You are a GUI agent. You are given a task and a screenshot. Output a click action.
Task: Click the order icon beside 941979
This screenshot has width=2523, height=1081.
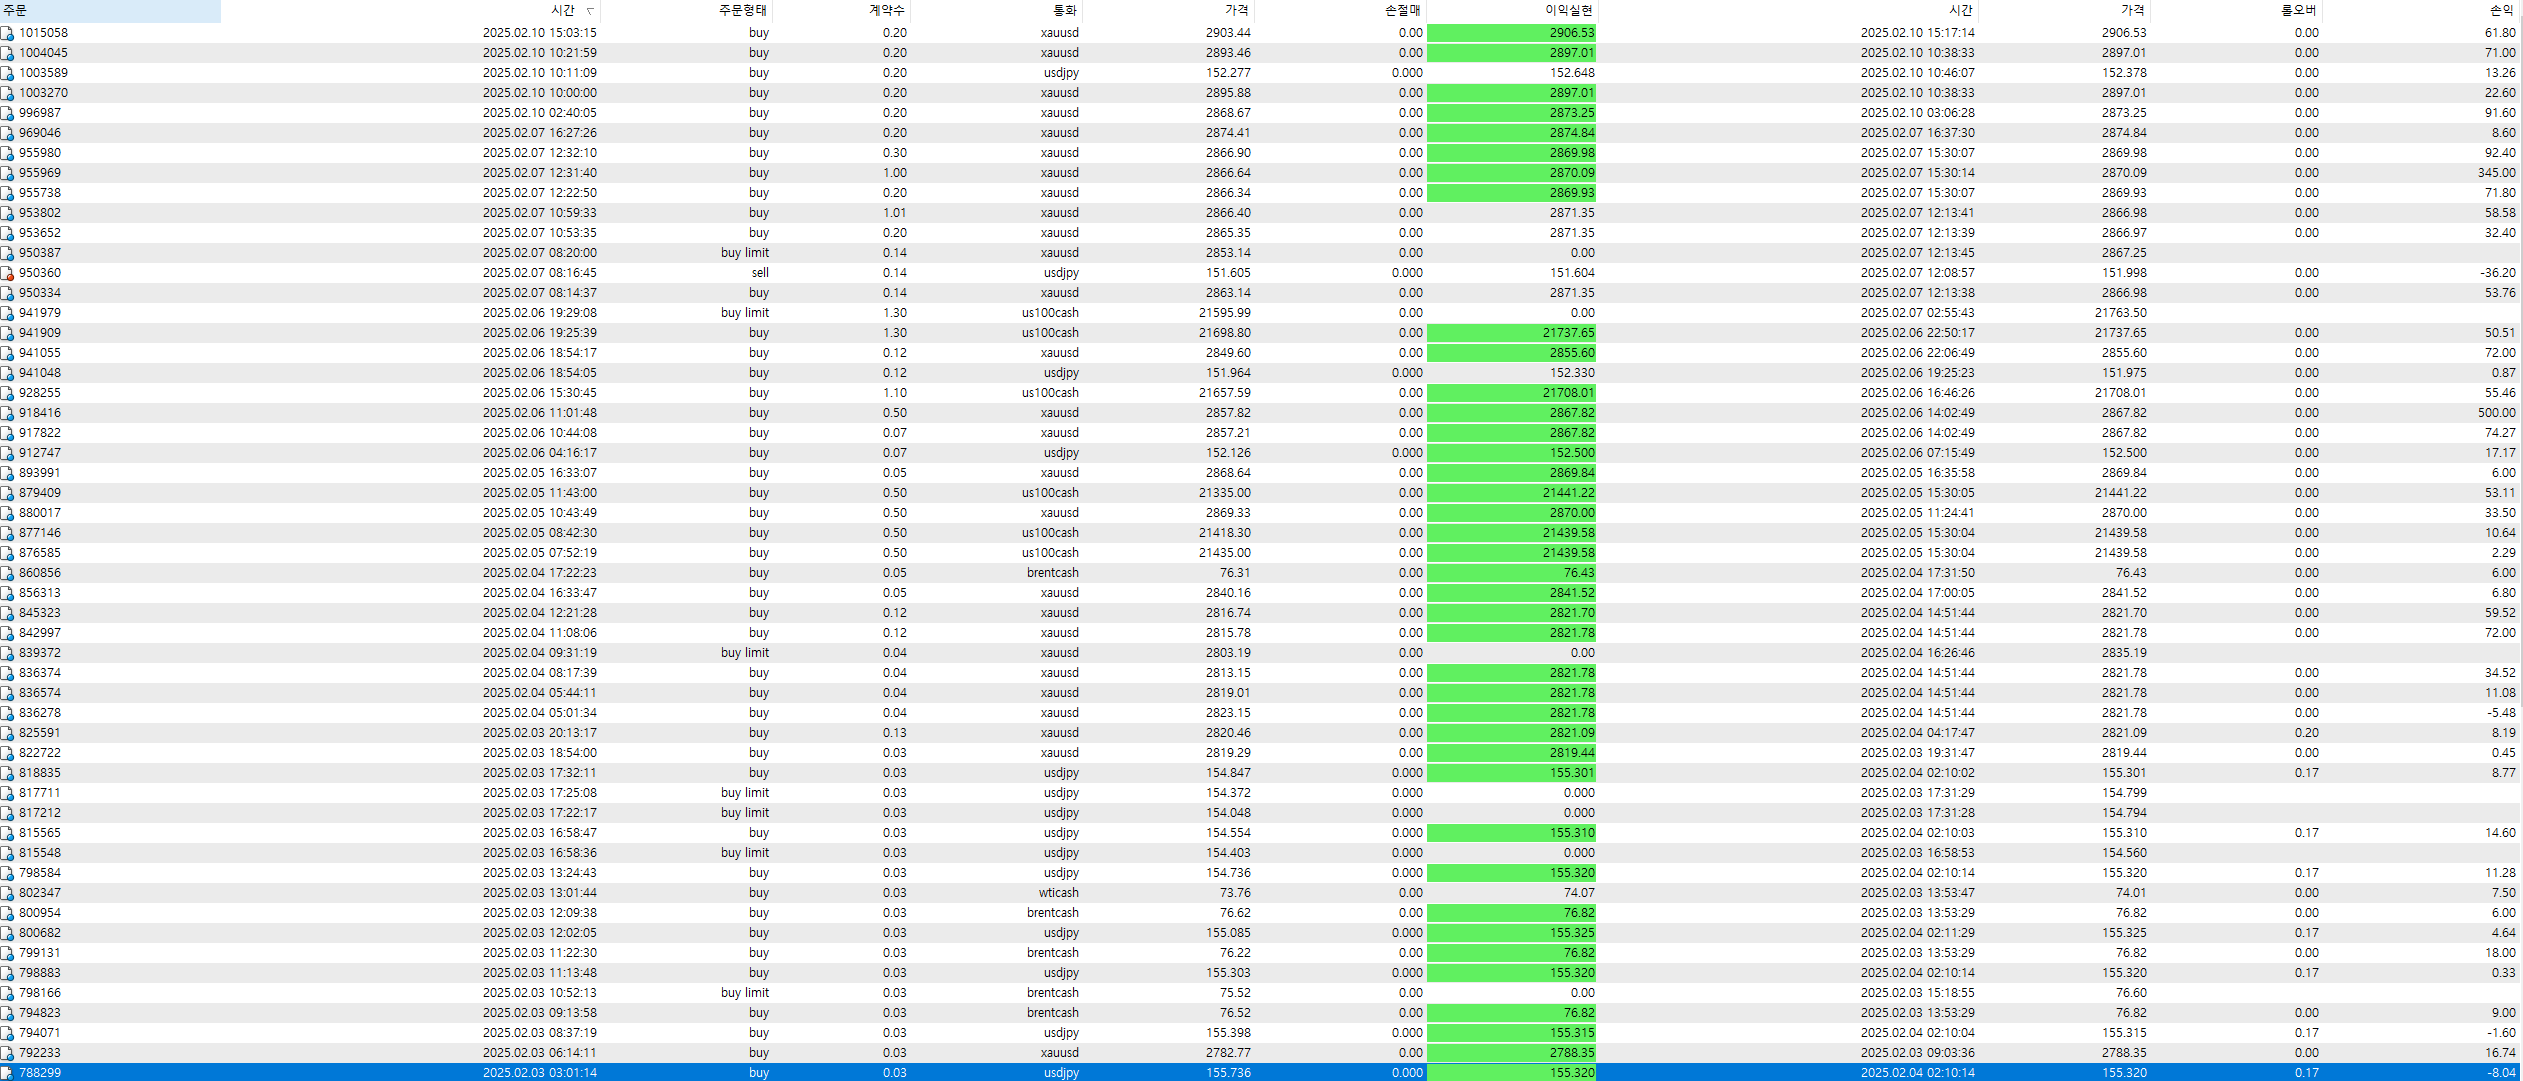(7, 313)
